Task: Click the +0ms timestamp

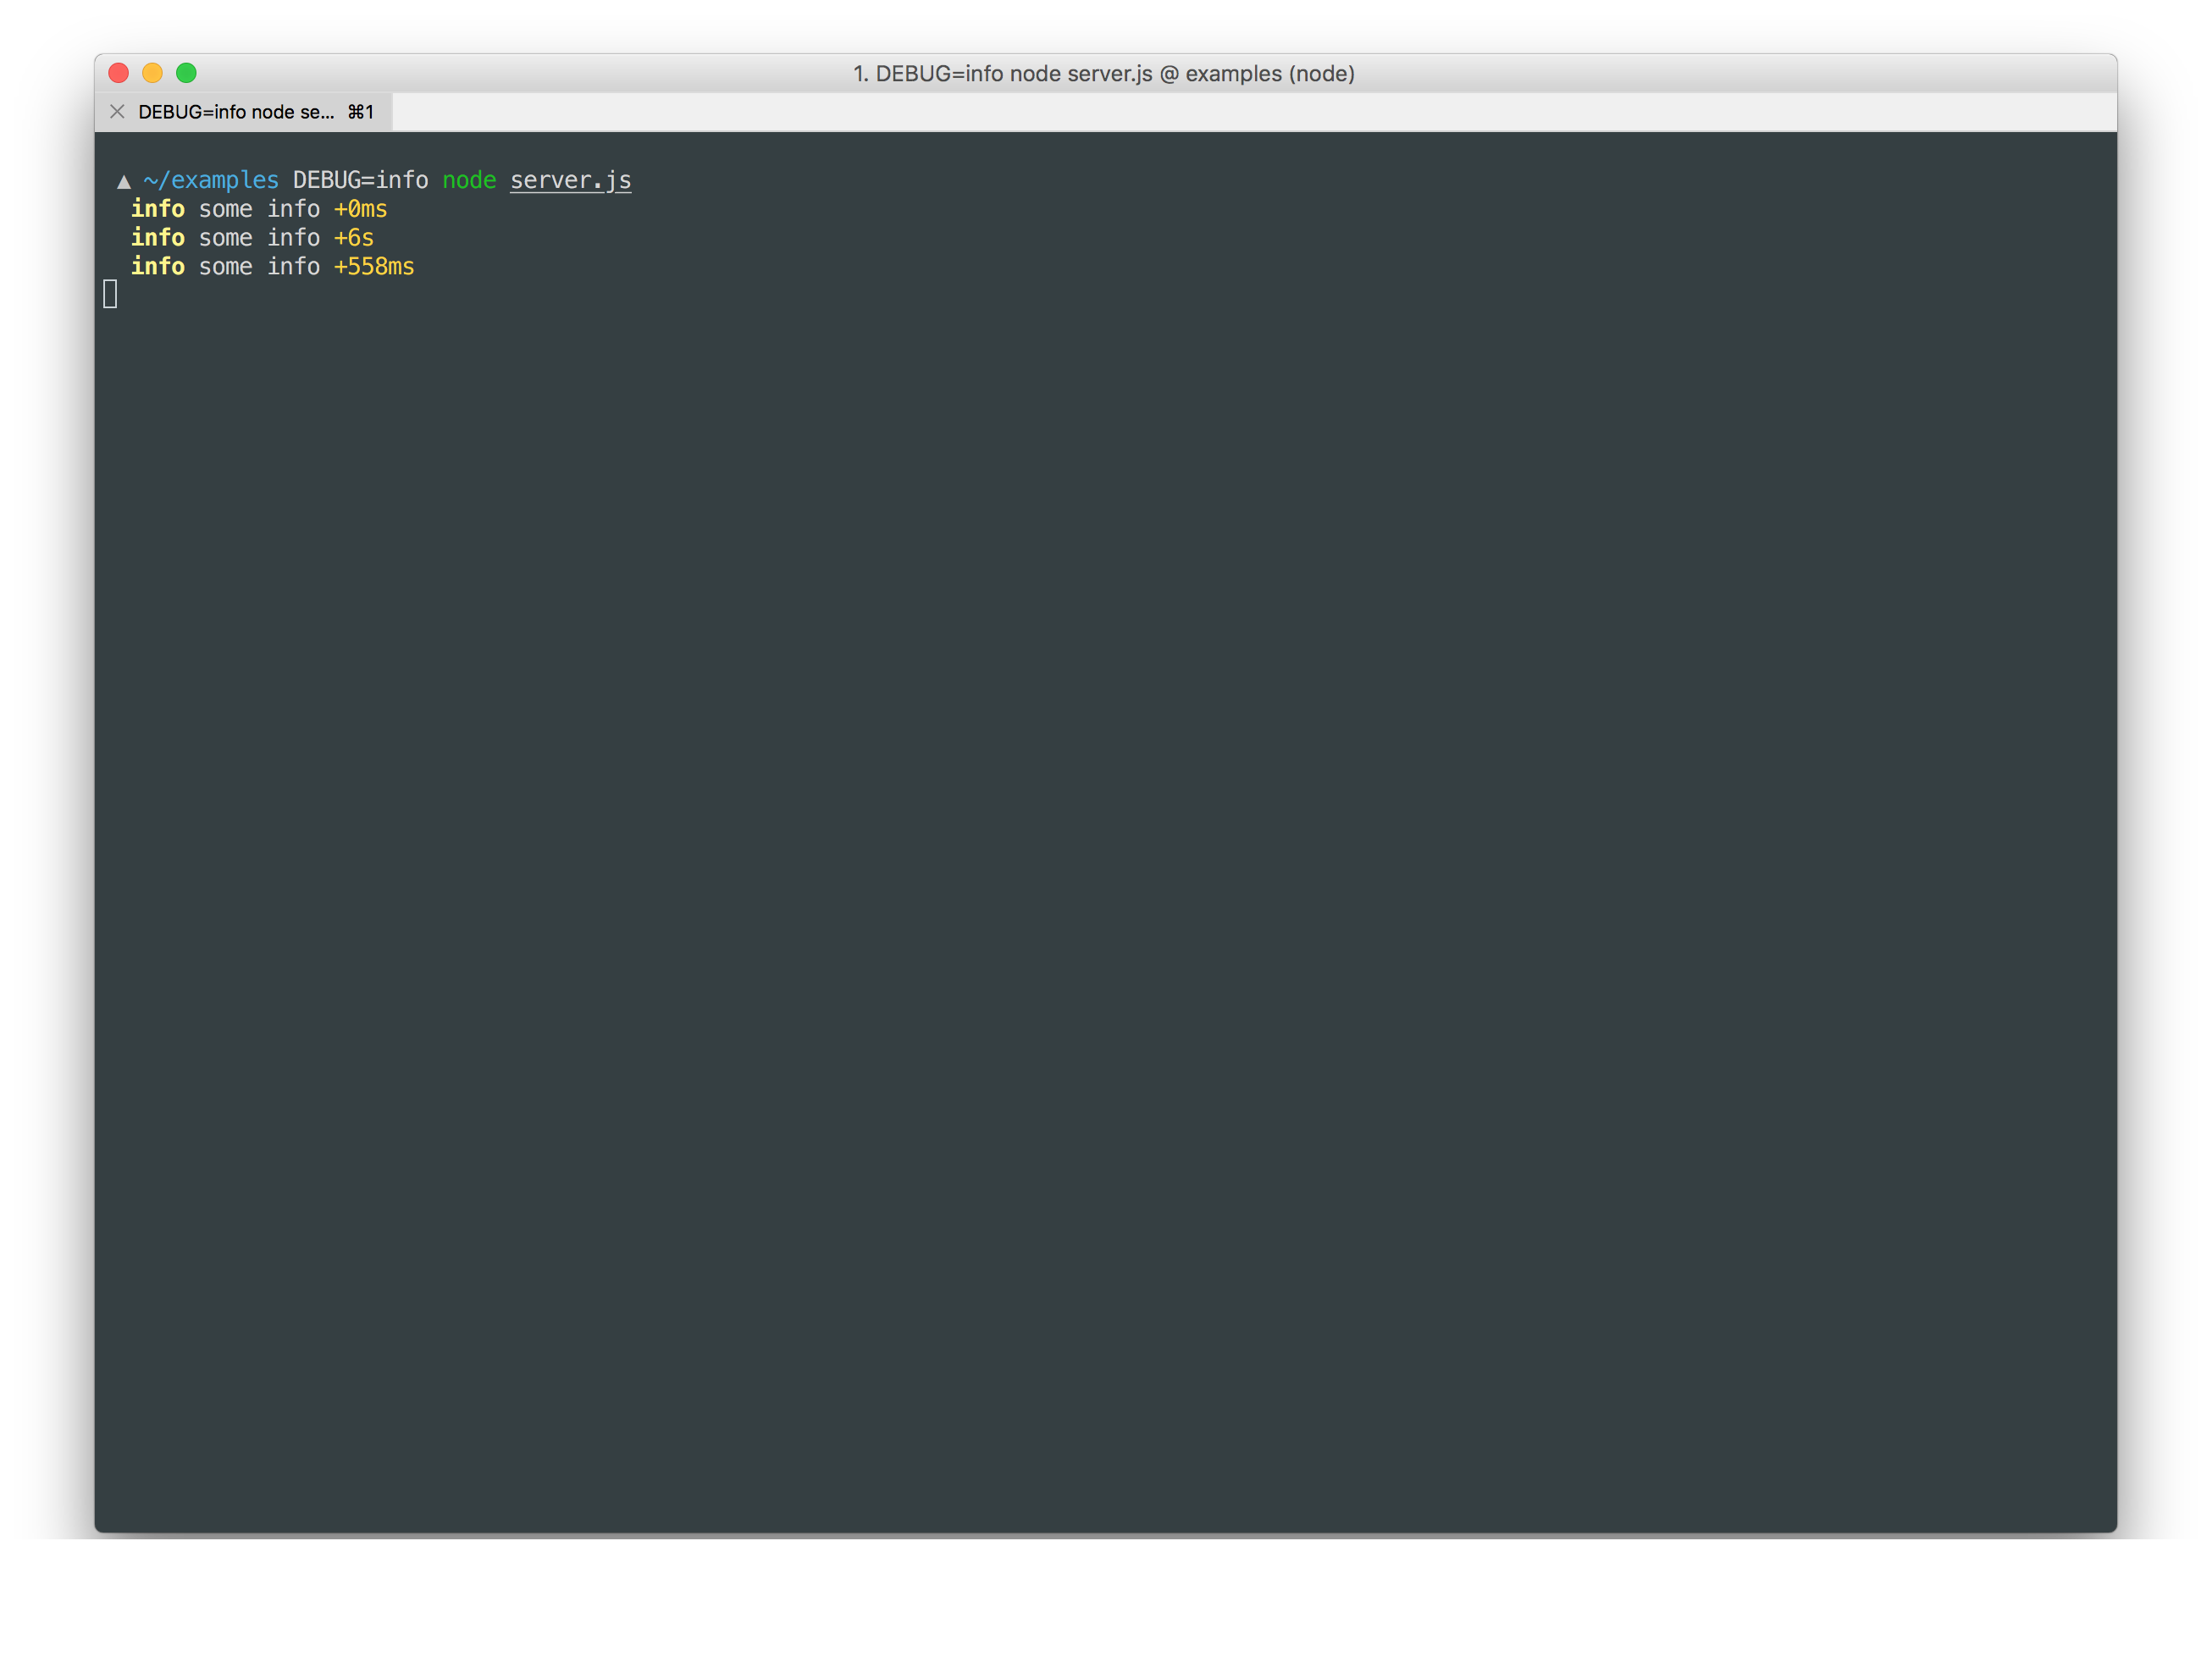Action: pyautogui.click(x=360, y=209)
